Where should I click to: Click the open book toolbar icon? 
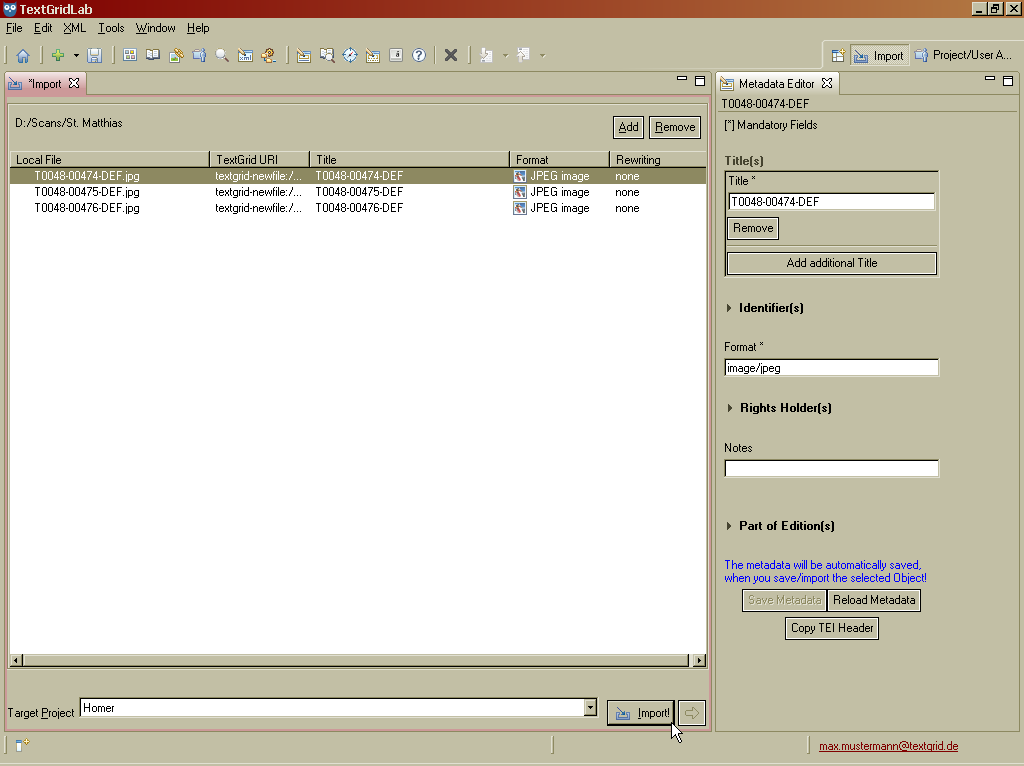pyautogui.click(x=153, y=56)
